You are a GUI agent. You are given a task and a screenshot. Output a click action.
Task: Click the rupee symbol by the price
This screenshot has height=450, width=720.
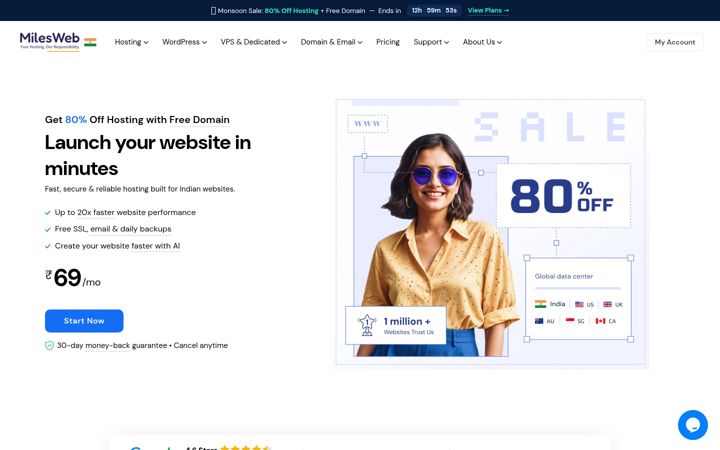pyautogui.click(x=49, y=274)
